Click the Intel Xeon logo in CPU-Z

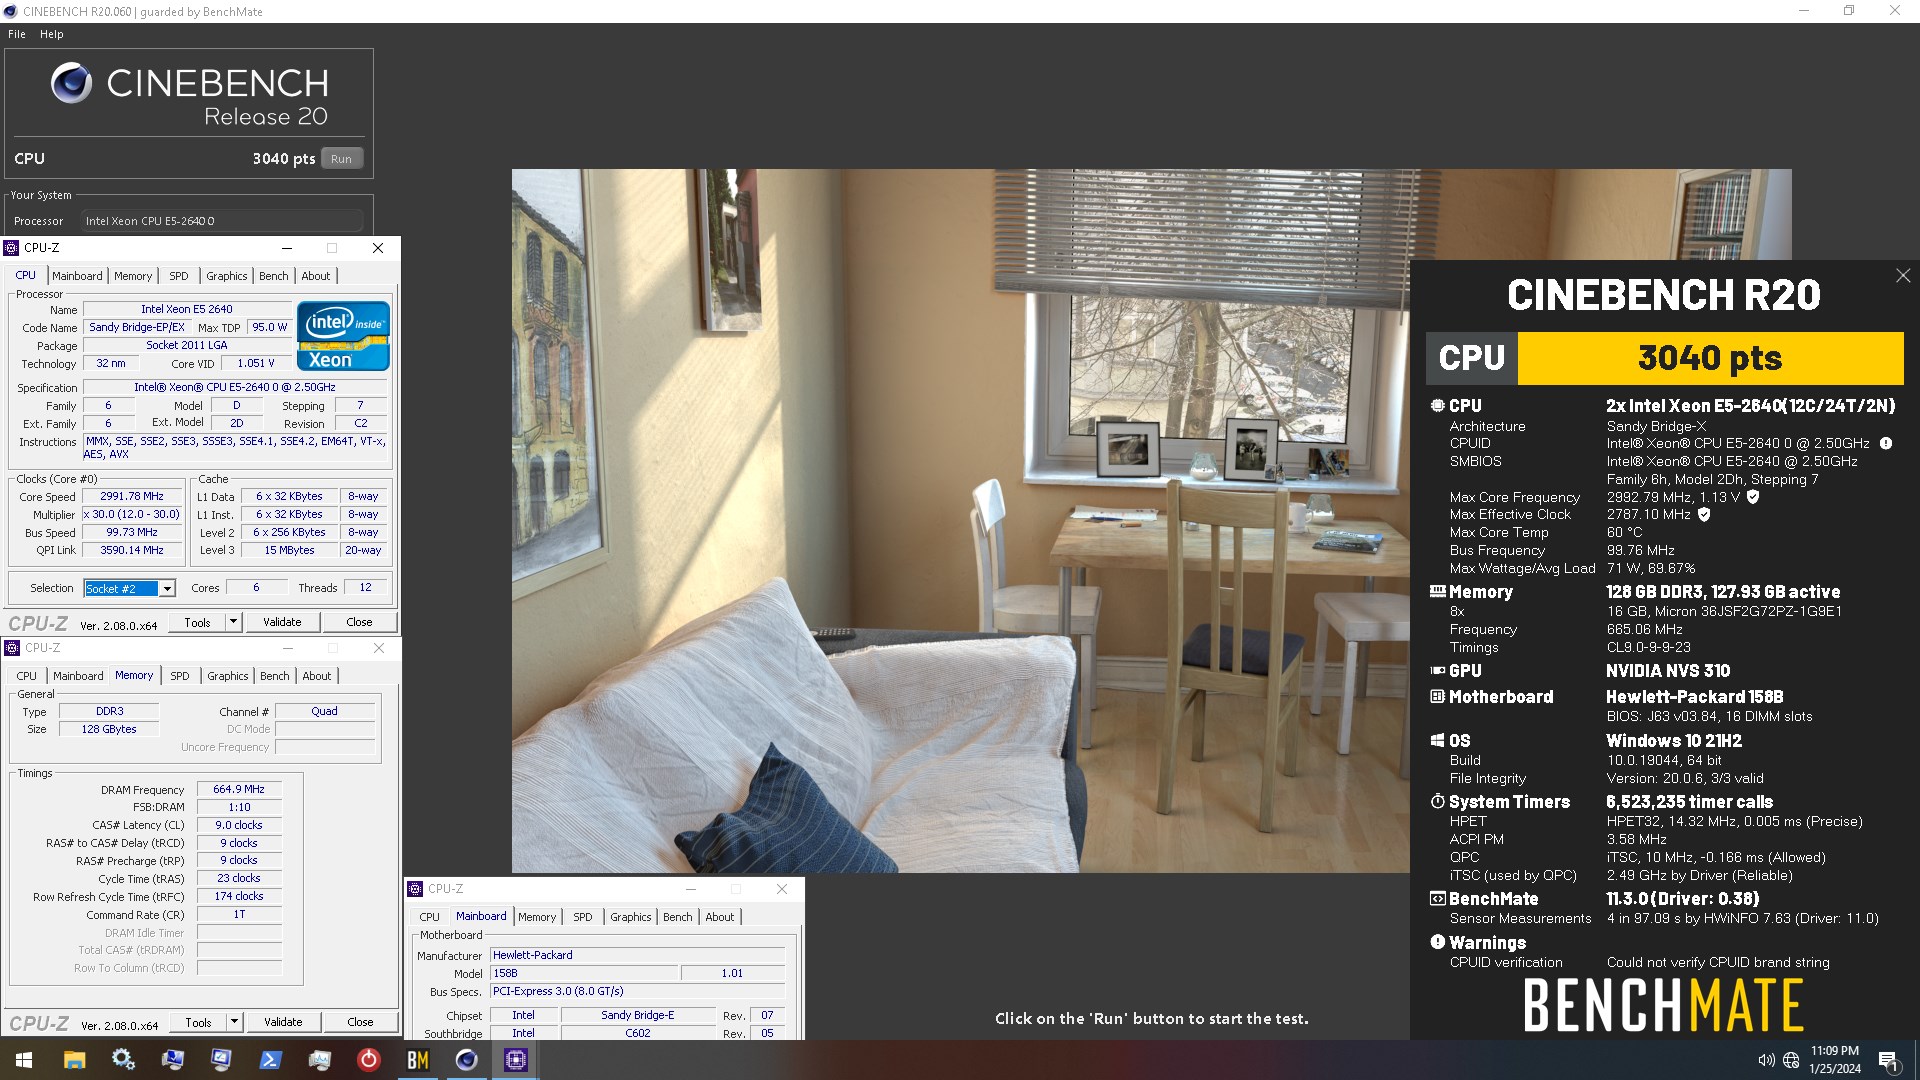(343, 336)
